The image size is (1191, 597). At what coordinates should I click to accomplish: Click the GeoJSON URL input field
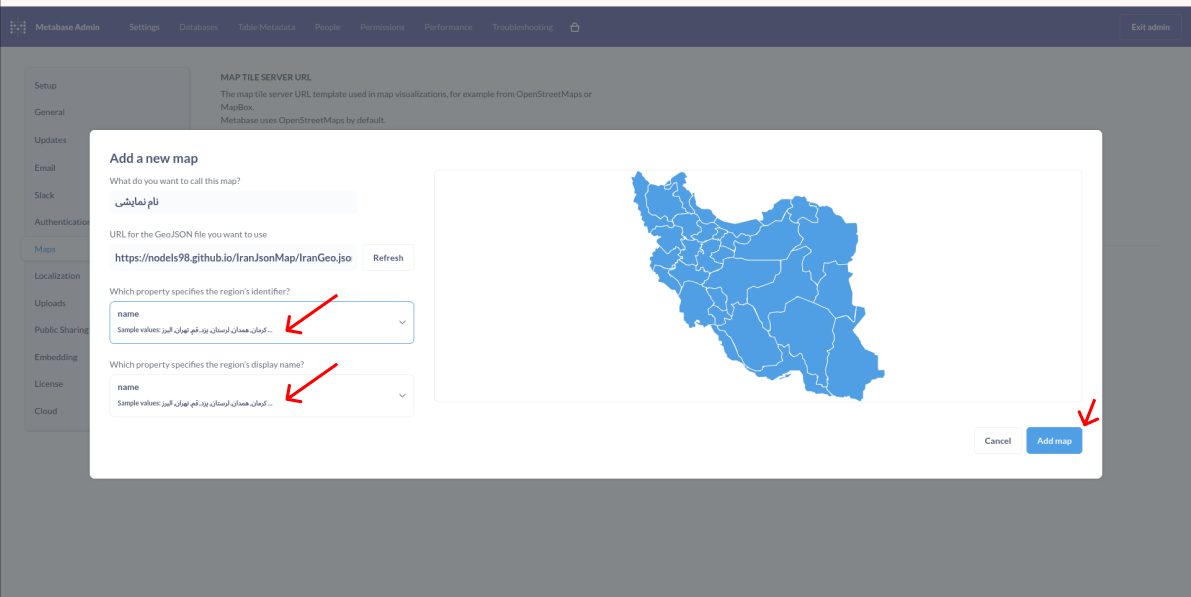click(x=233, y=258)
